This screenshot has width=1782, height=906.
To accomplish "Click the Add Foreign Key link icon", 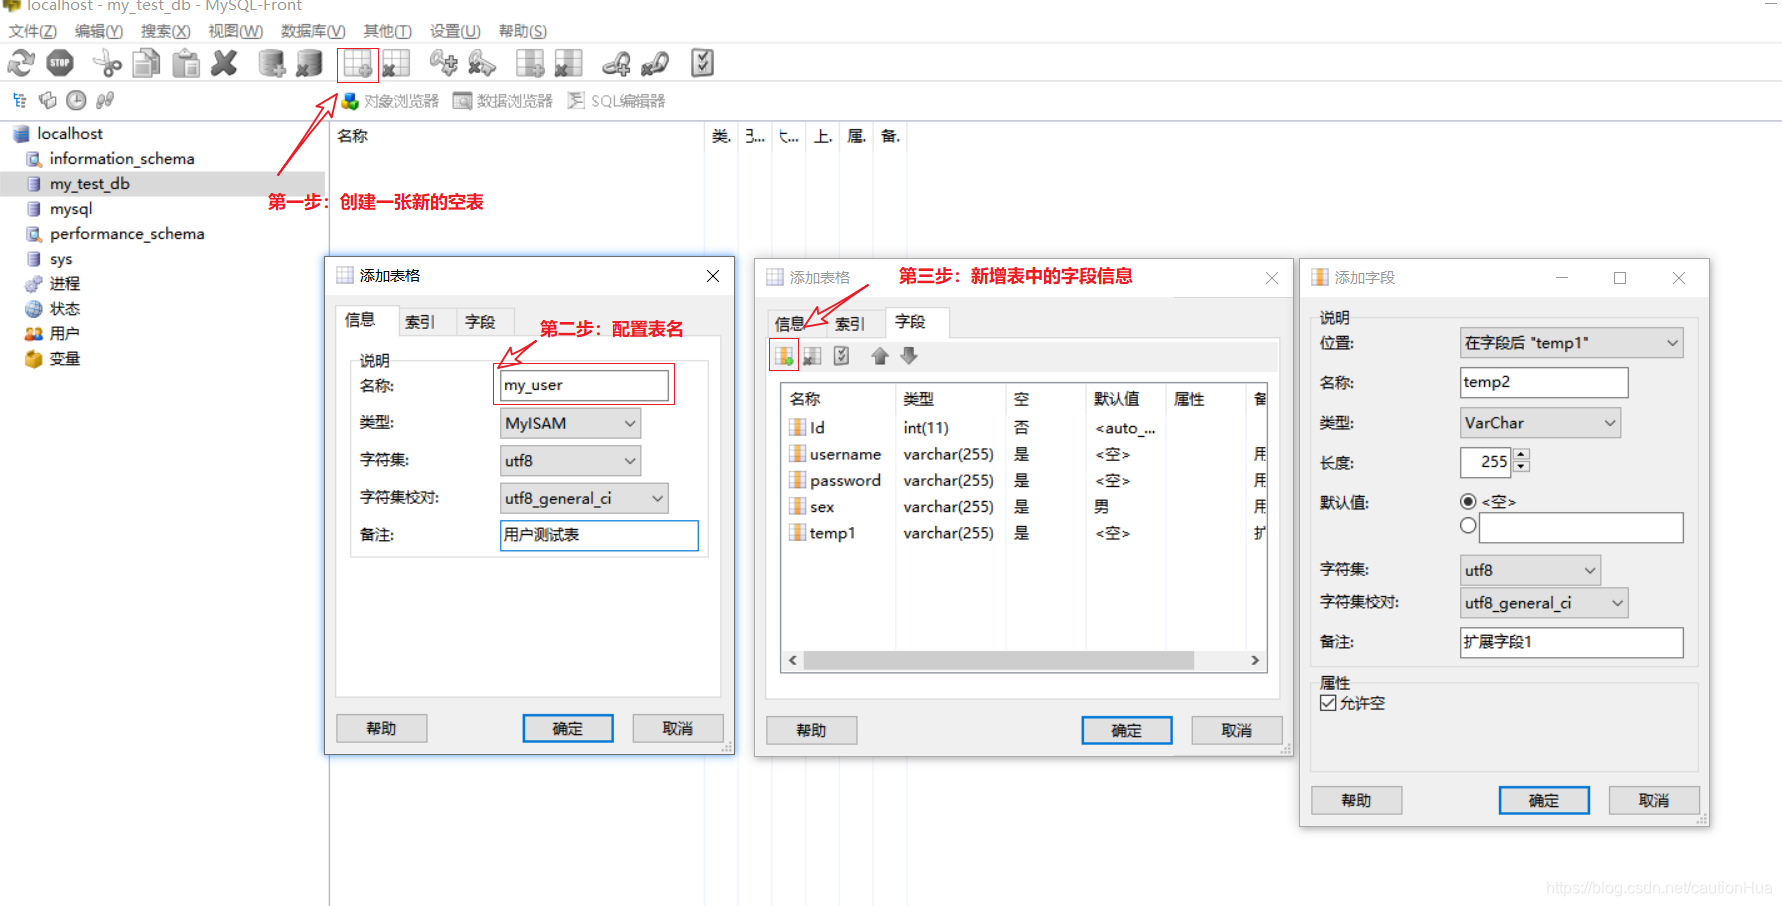I will click(x=616, y=64).
